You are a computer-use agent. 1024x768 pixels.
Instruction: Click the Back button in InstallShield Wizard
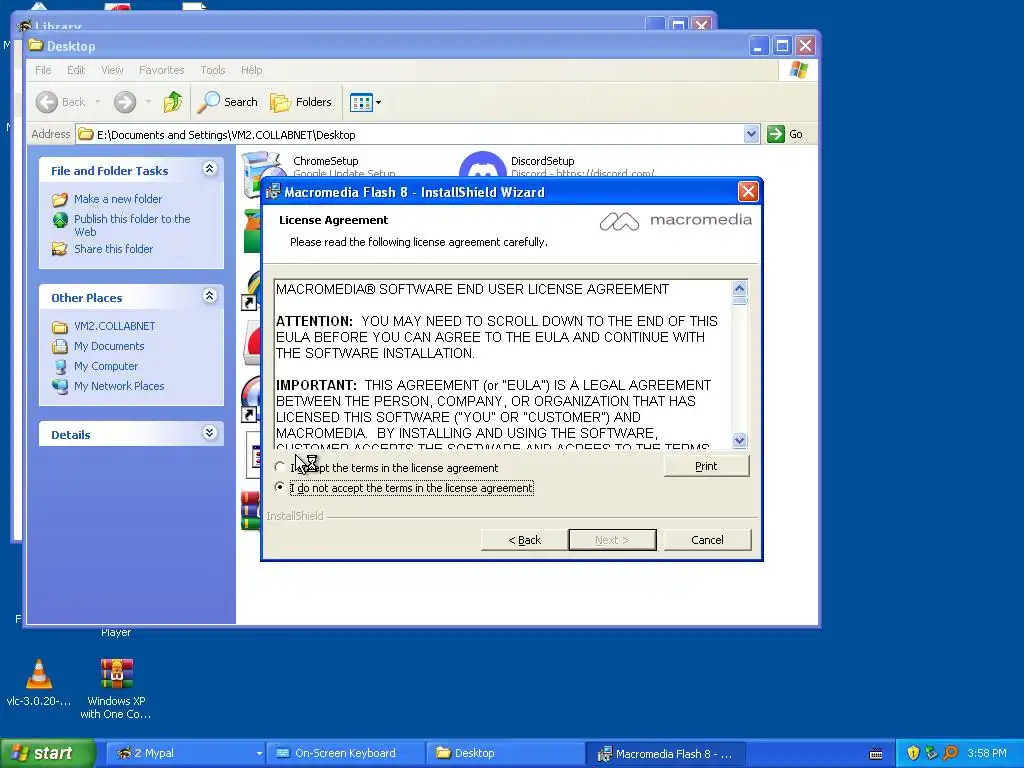(524, 540)
